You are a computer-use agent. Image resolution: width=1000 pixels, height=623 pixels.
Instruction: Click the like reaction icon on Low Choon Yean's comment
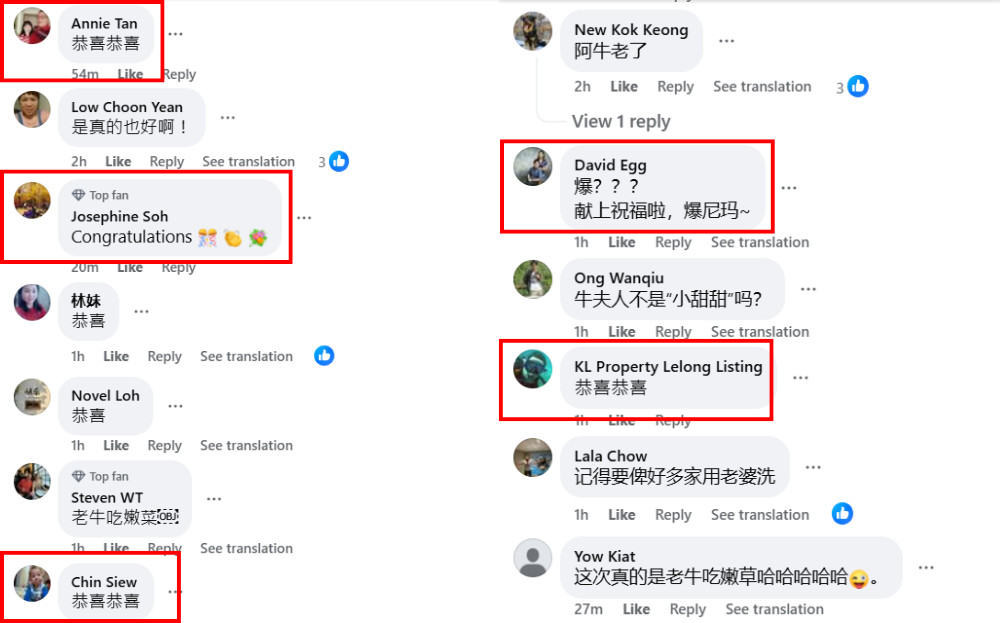coord(339,161)
